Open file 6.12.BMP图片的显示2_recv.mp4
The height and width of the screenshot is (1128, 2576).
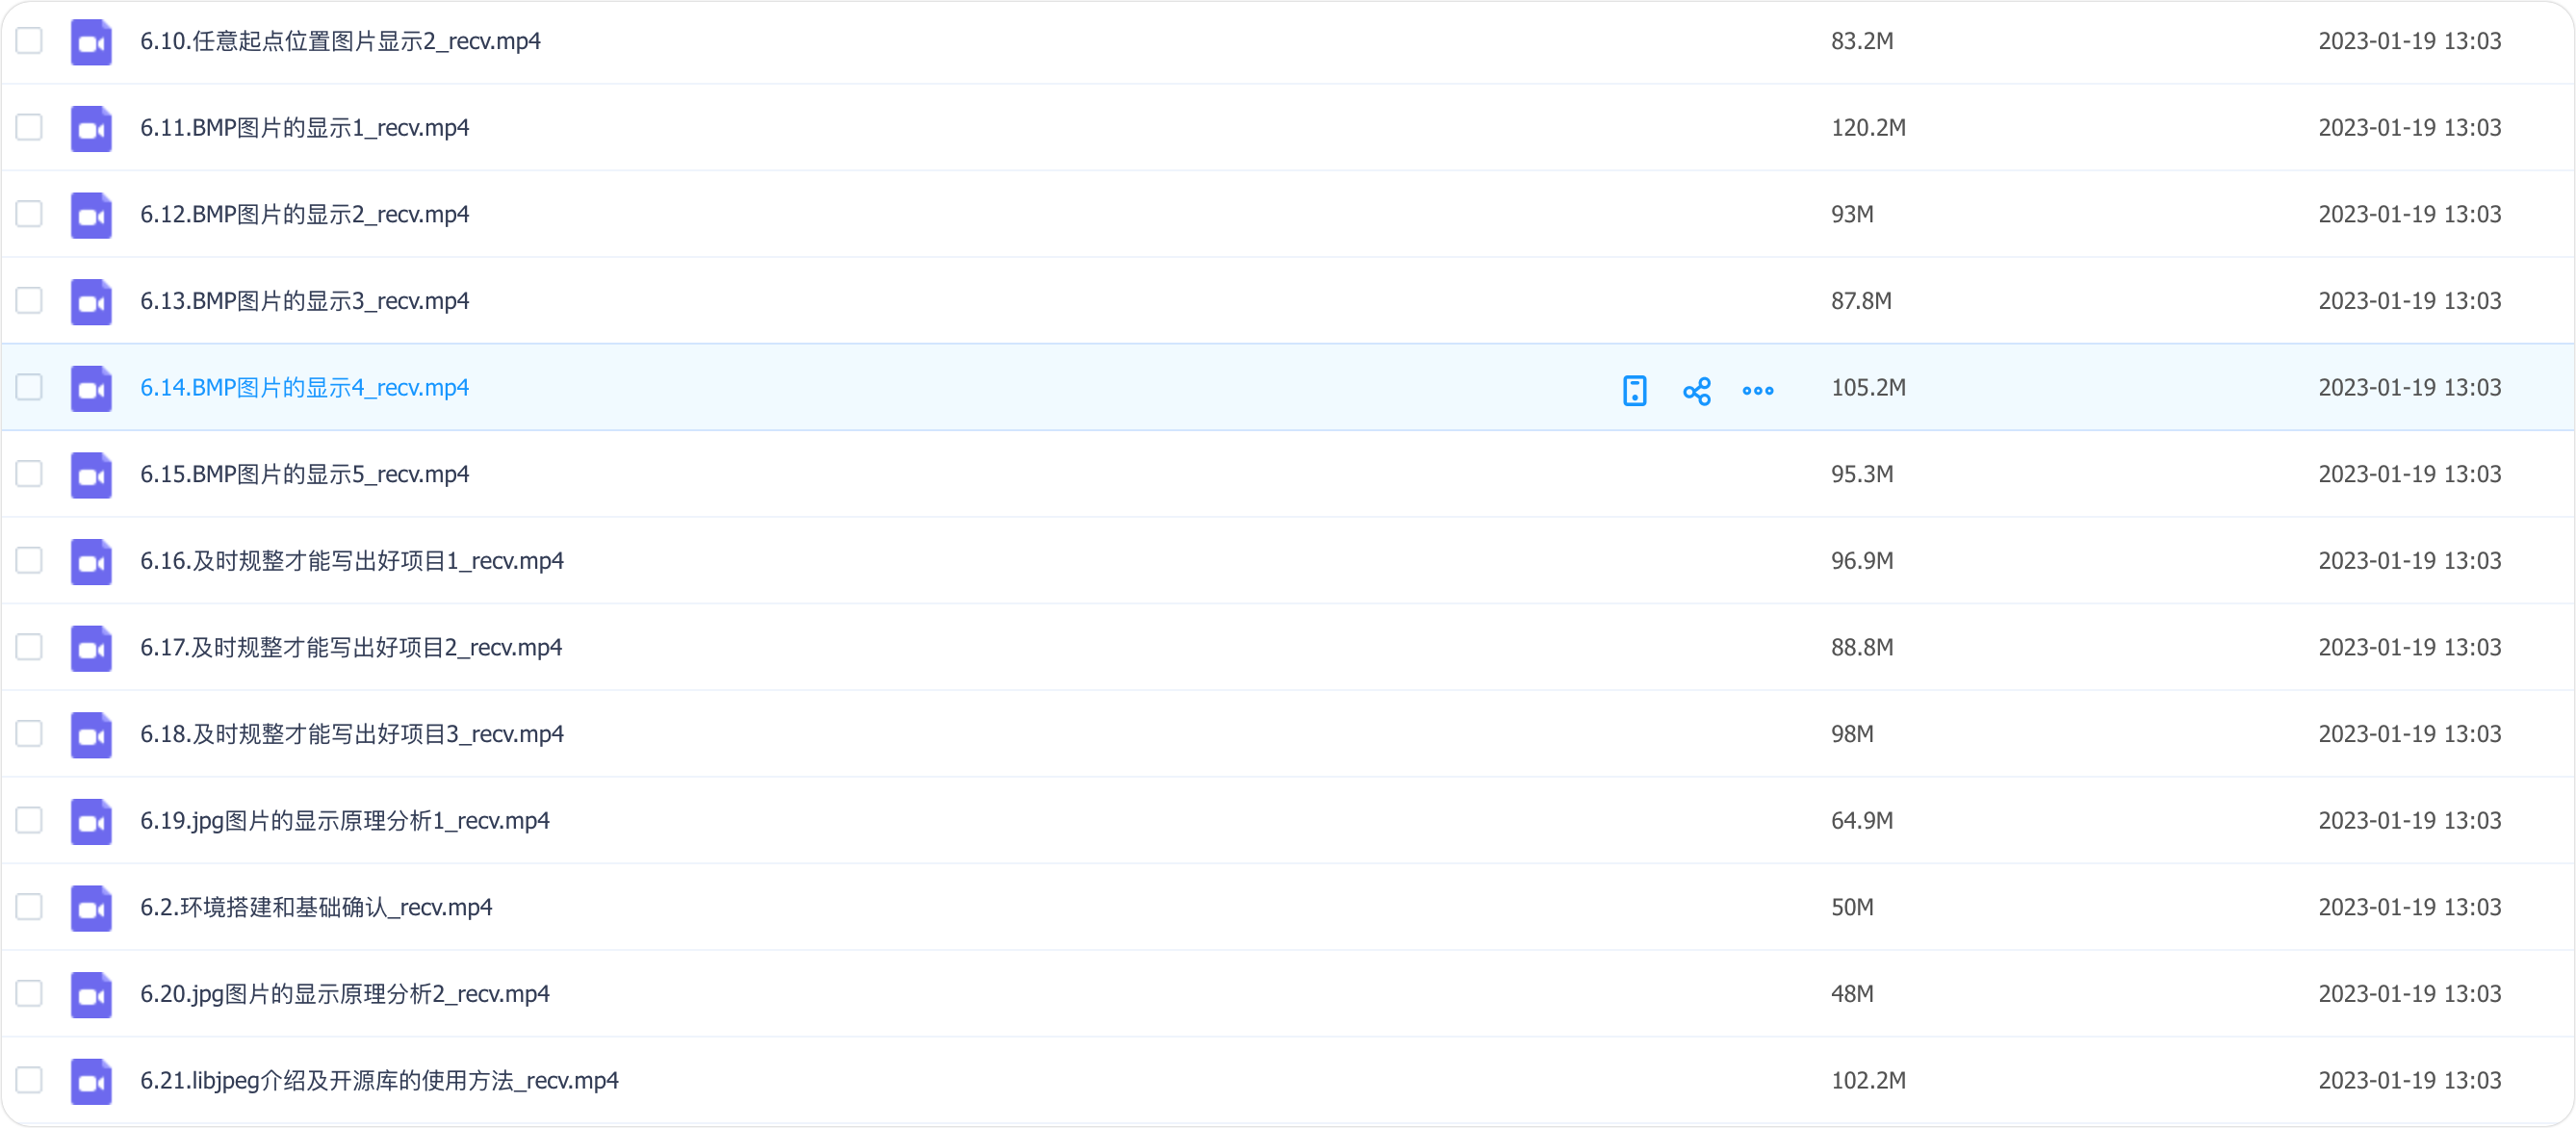tap(304, 214)
